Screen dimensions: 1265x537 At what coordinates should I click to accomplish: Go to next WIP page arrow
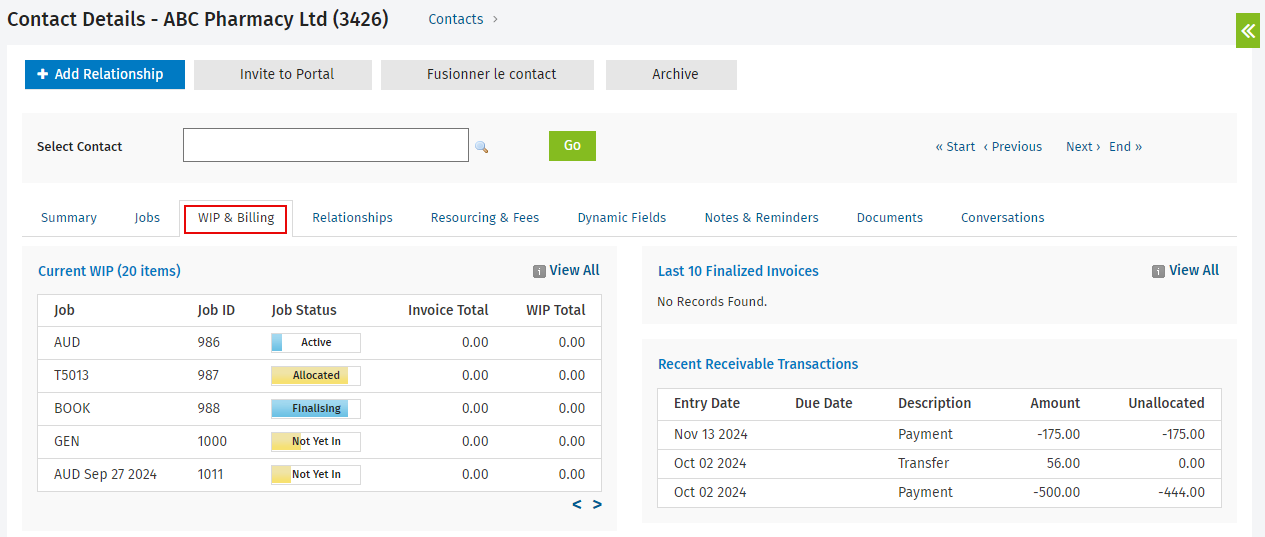[597, 504]
